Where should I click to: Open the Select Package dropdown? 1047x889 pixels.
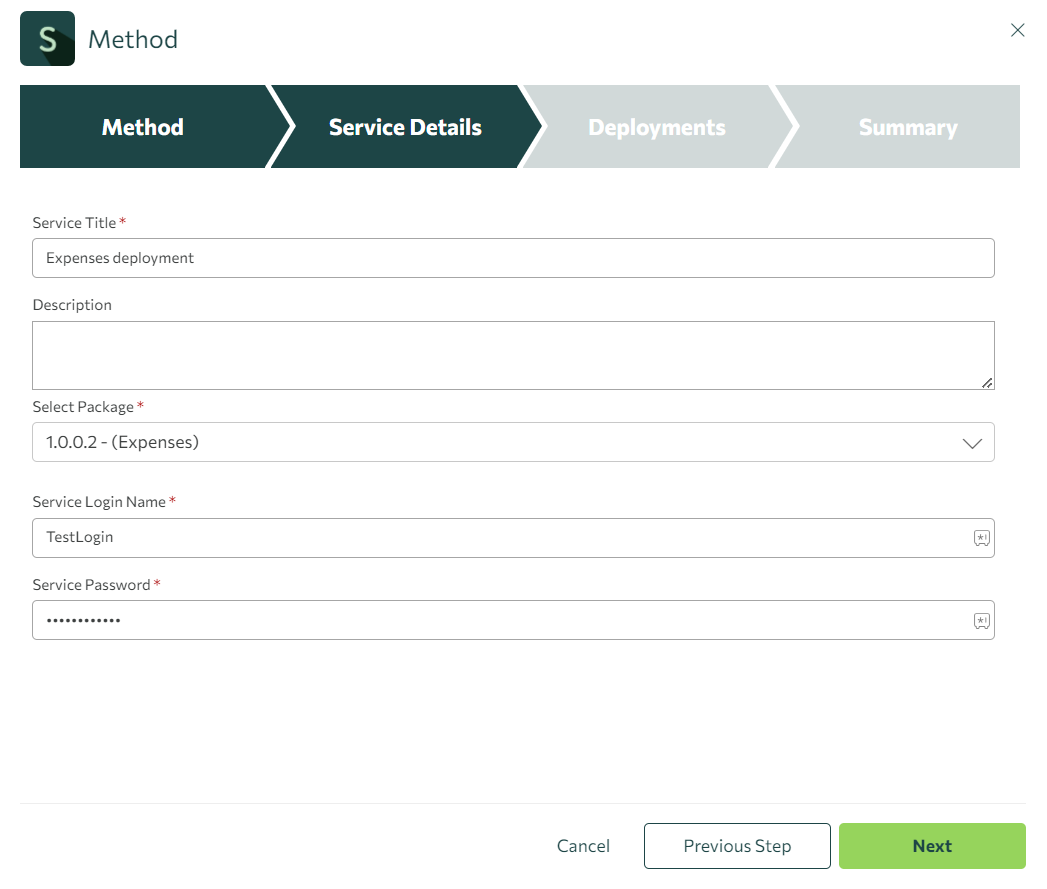pyautogui.click(x=513, y=442)
